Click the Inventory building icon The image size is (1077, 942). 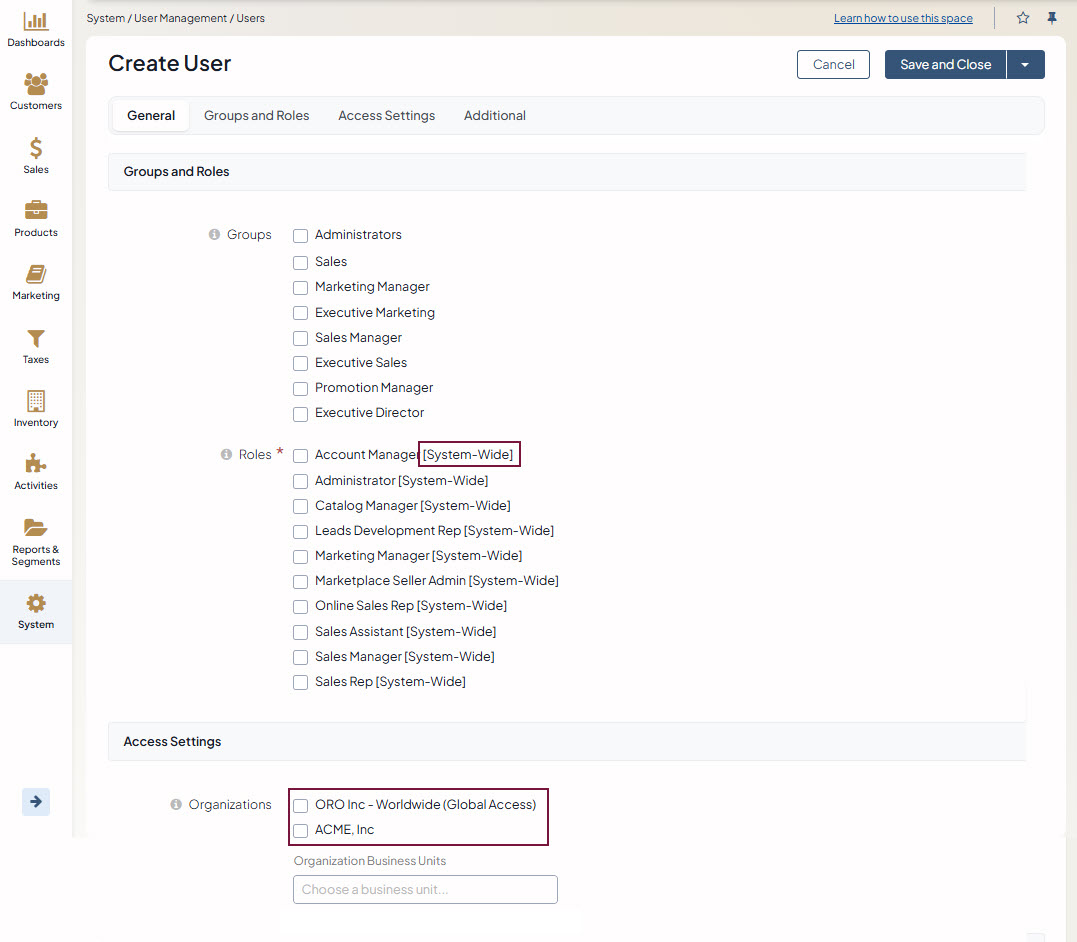[36, 402]
